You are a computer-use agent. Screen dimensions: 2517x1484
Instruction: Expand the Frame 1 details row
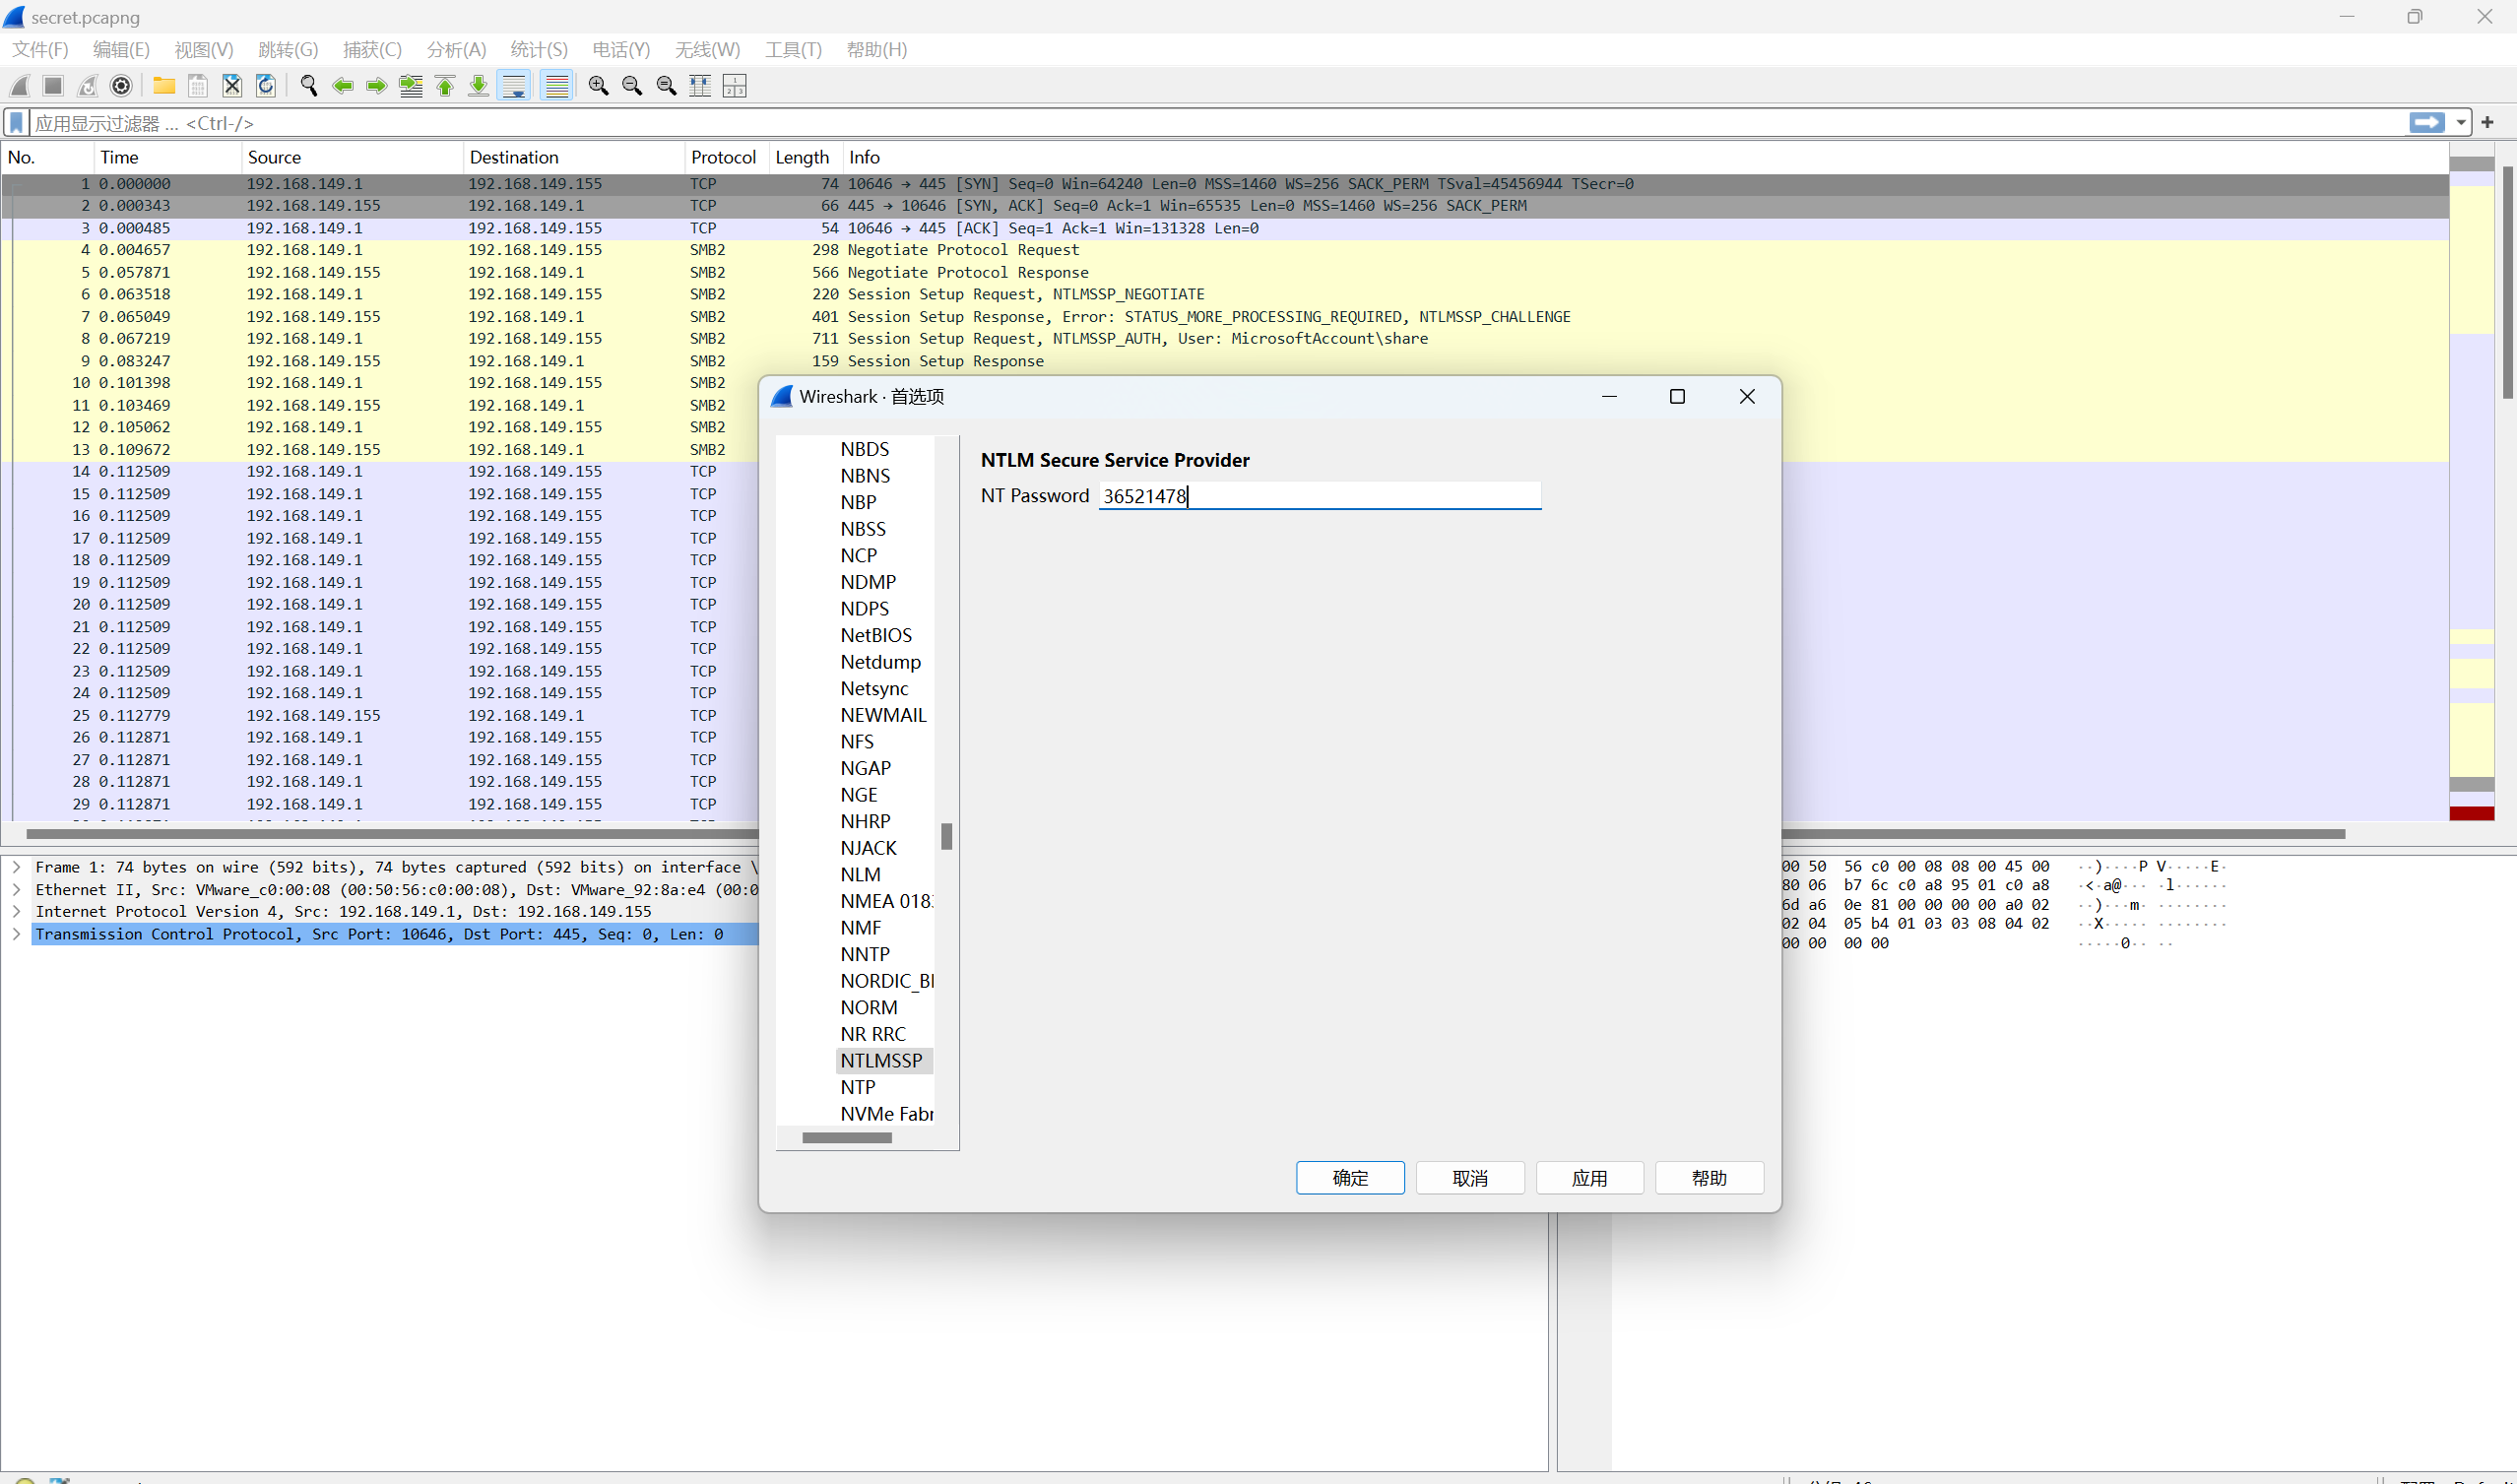pos(16,868)
